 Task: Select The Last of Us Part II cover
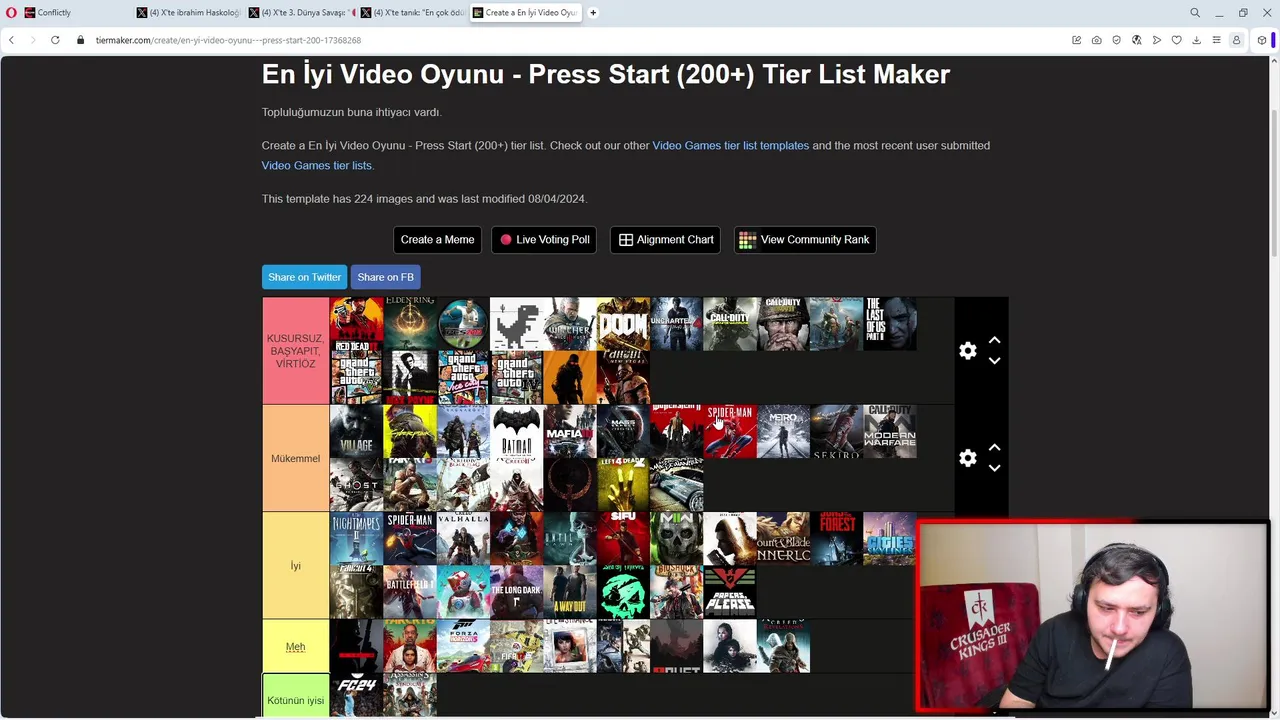tap(889, 324)
